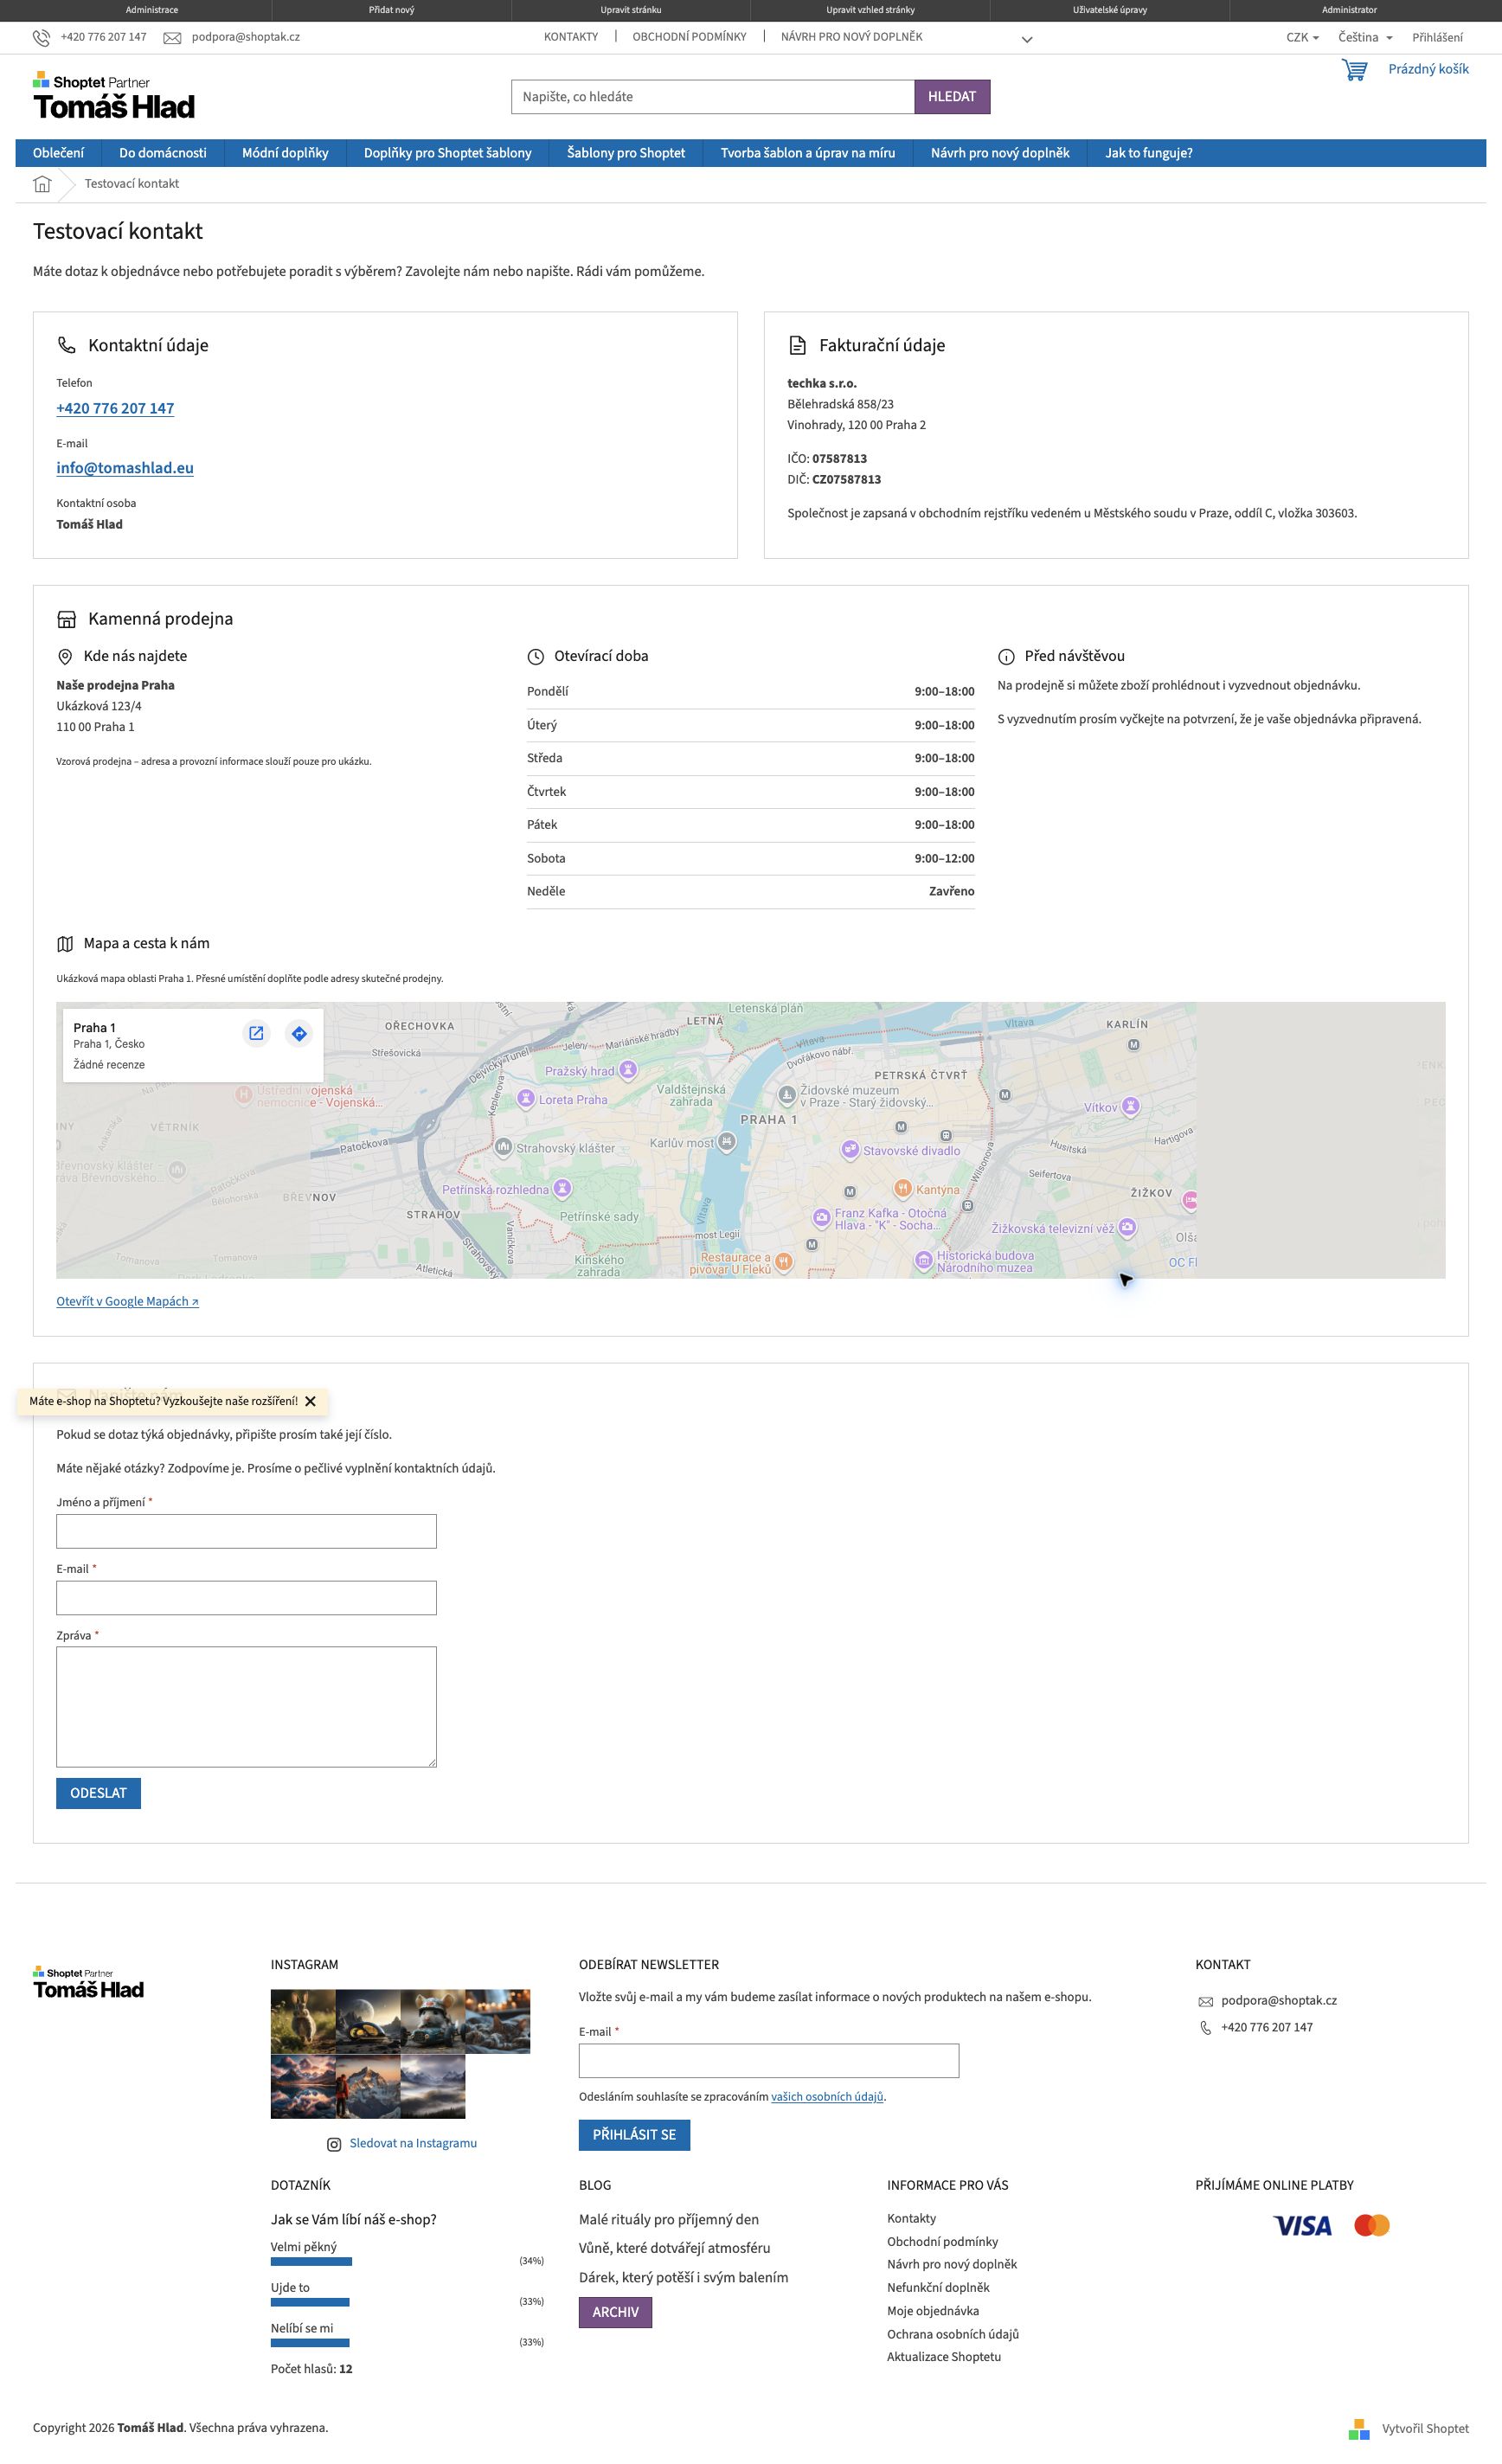
Task: Open the CZK currency dropdown
Action: 1302,37
